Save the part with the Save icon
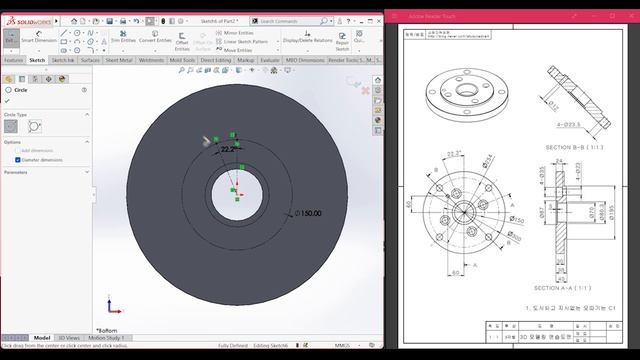 point(109,21)
